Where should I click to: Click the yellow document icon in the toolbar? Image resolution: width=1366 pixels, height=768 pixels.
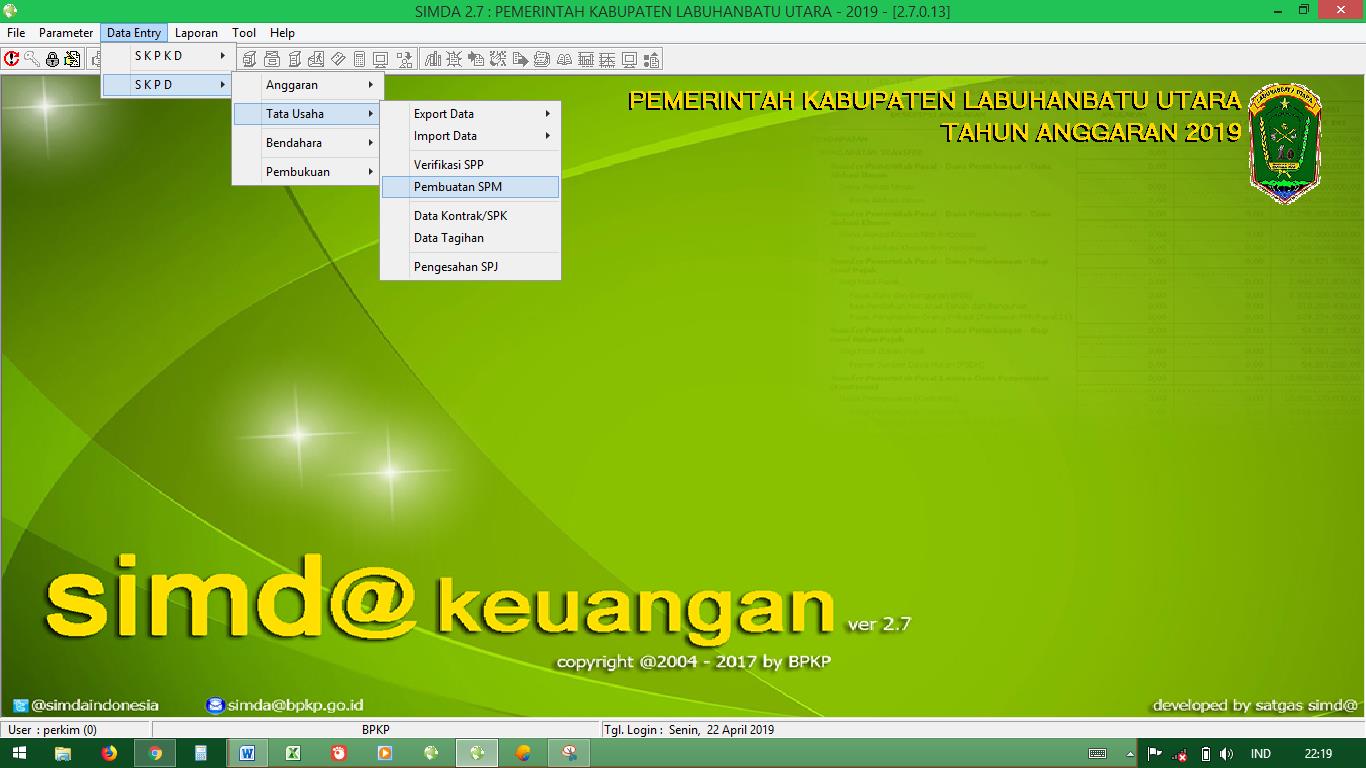72,59
